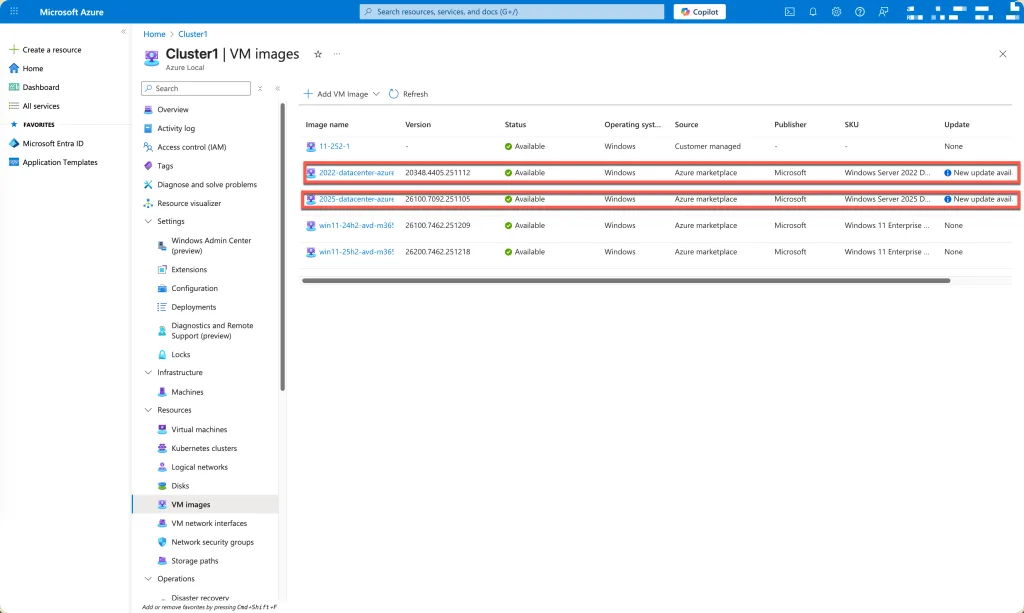Select Logical networks menu item
The height and width of the screenshot is (613, 1024).
[199, 467]
